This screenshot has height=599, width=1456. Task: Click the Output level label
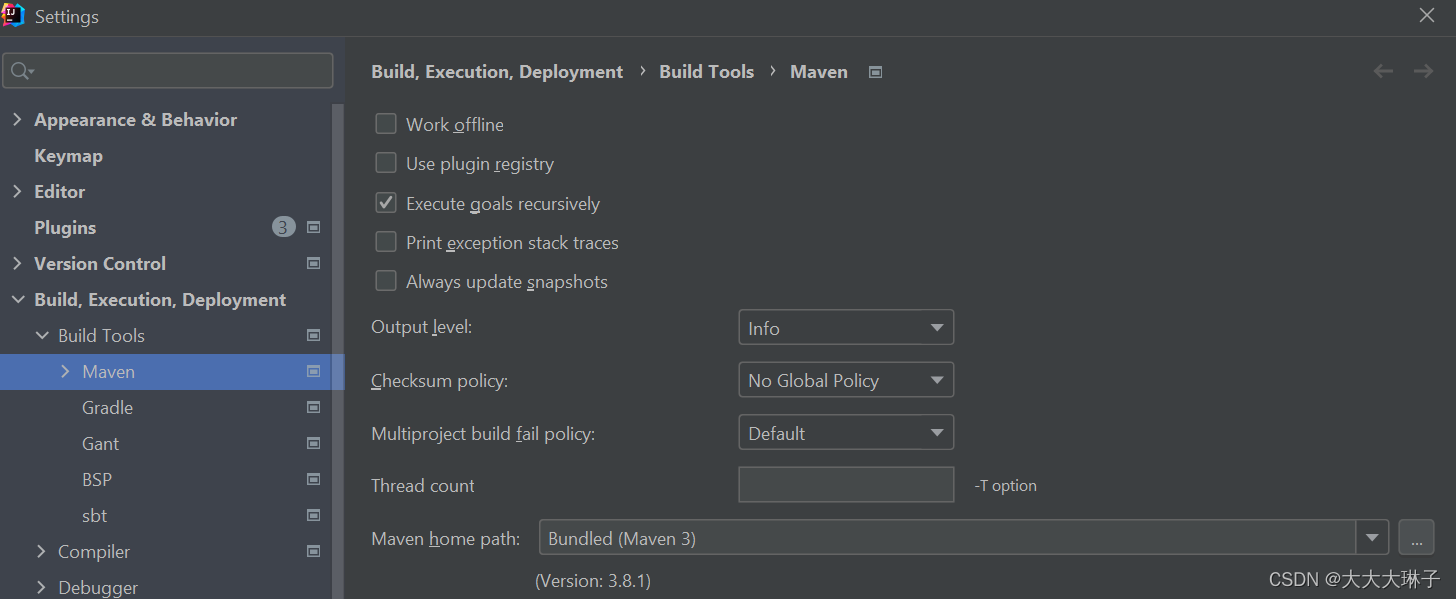tap(422, 327)
